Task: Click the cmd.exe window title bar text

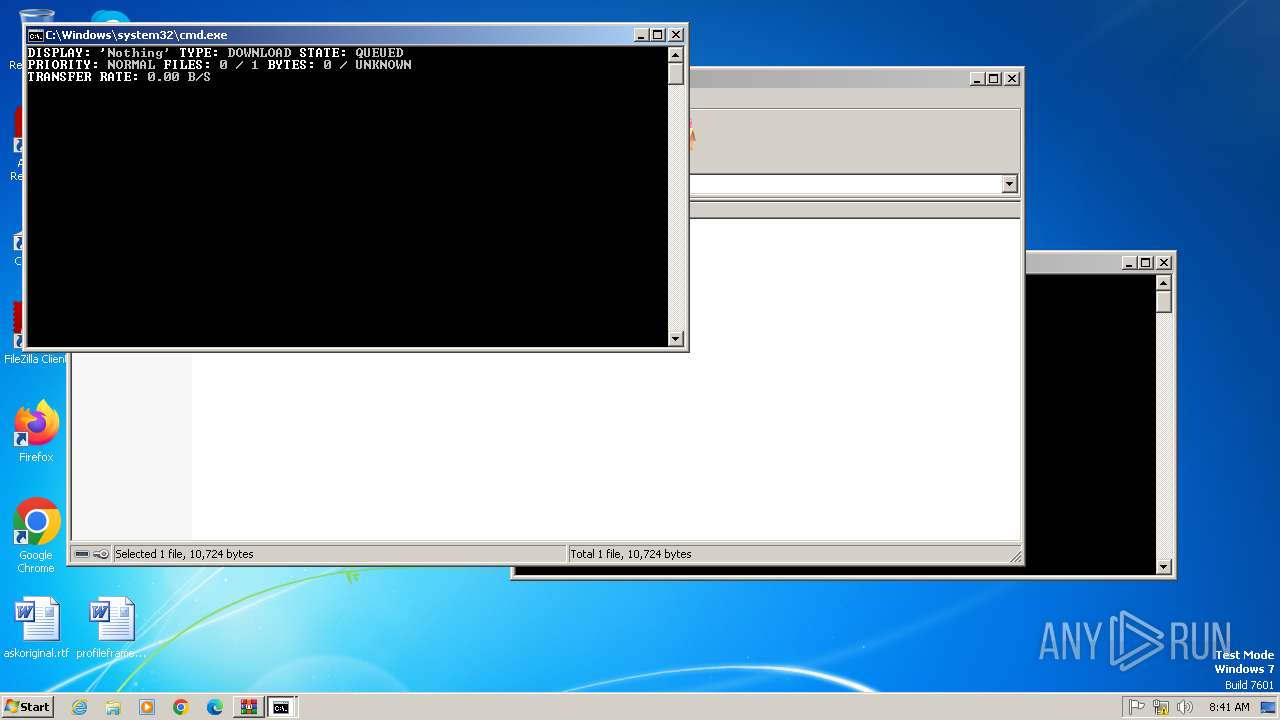Action: pyautogui.click(x=136, y=35)
